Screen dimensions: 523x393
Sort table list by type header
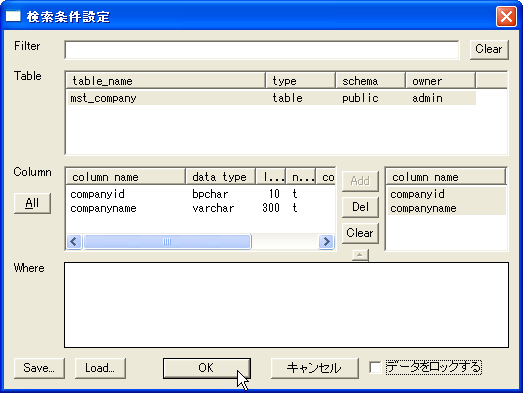[300, 81]
